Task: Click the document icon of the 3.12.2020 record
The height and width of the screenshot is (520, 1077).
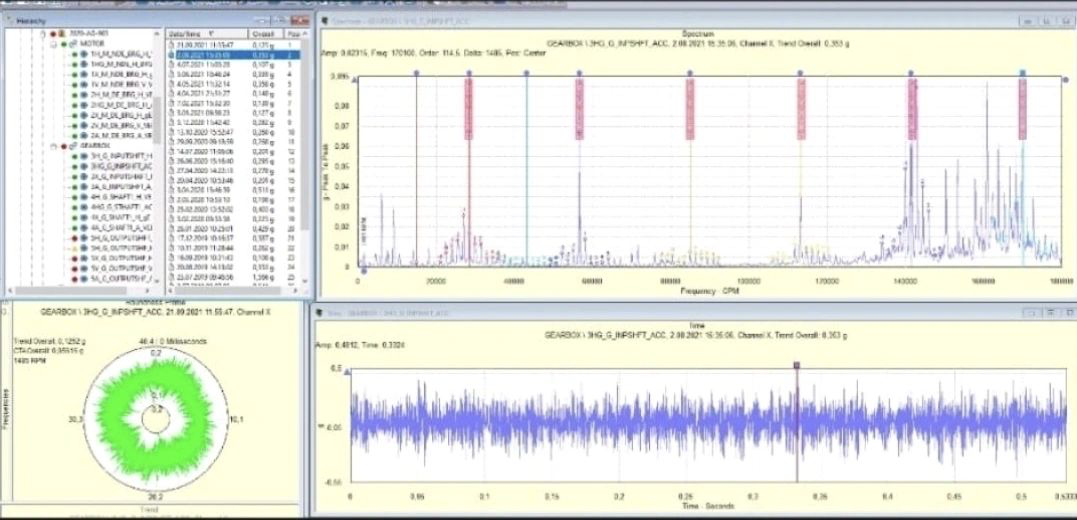Action: [x=171, y=121]
